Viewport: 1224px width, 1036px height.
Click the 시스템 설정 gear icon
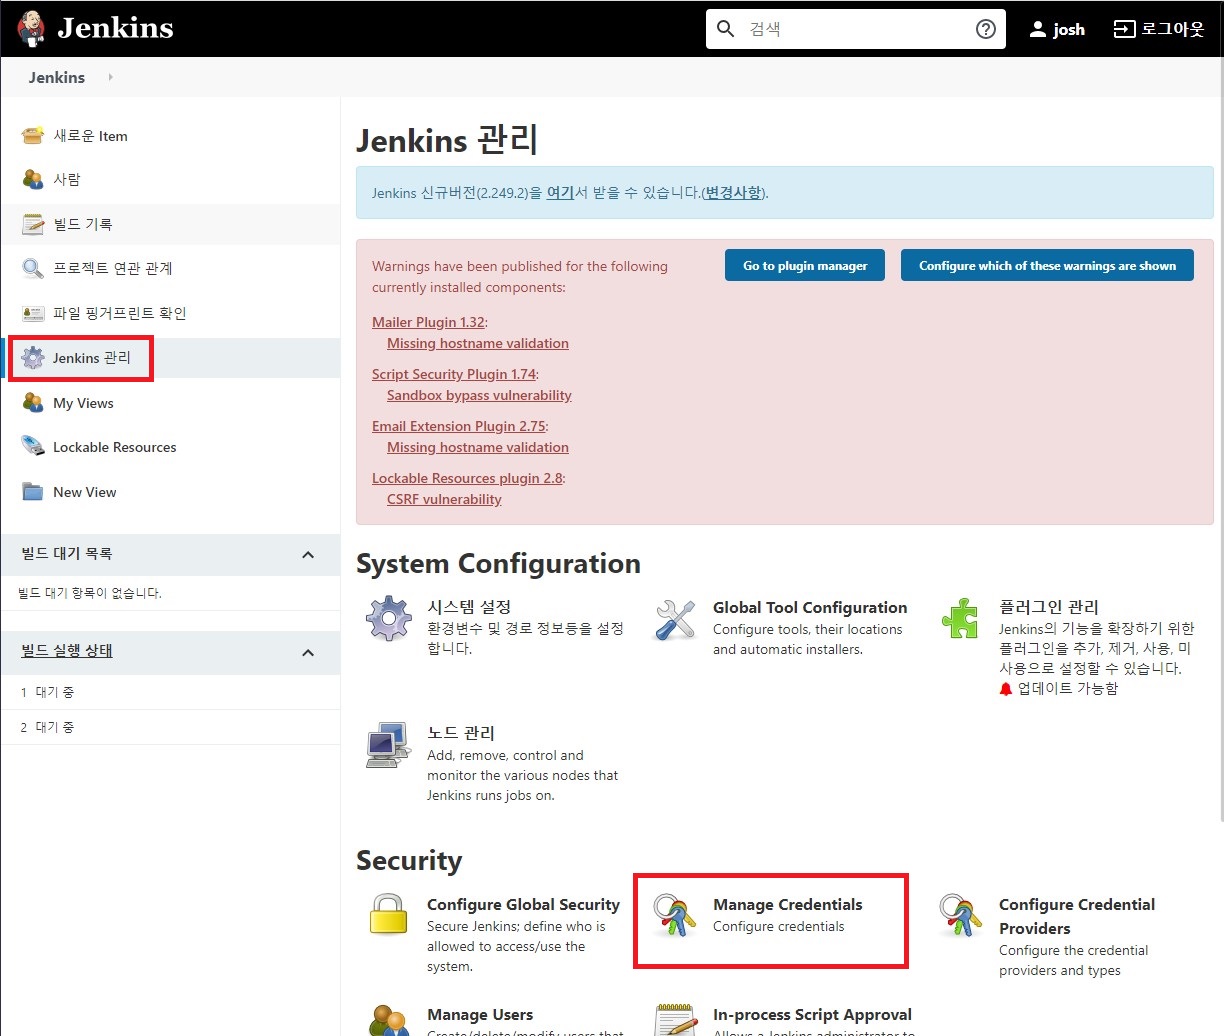pyautogui.click(x=389, y=619)
